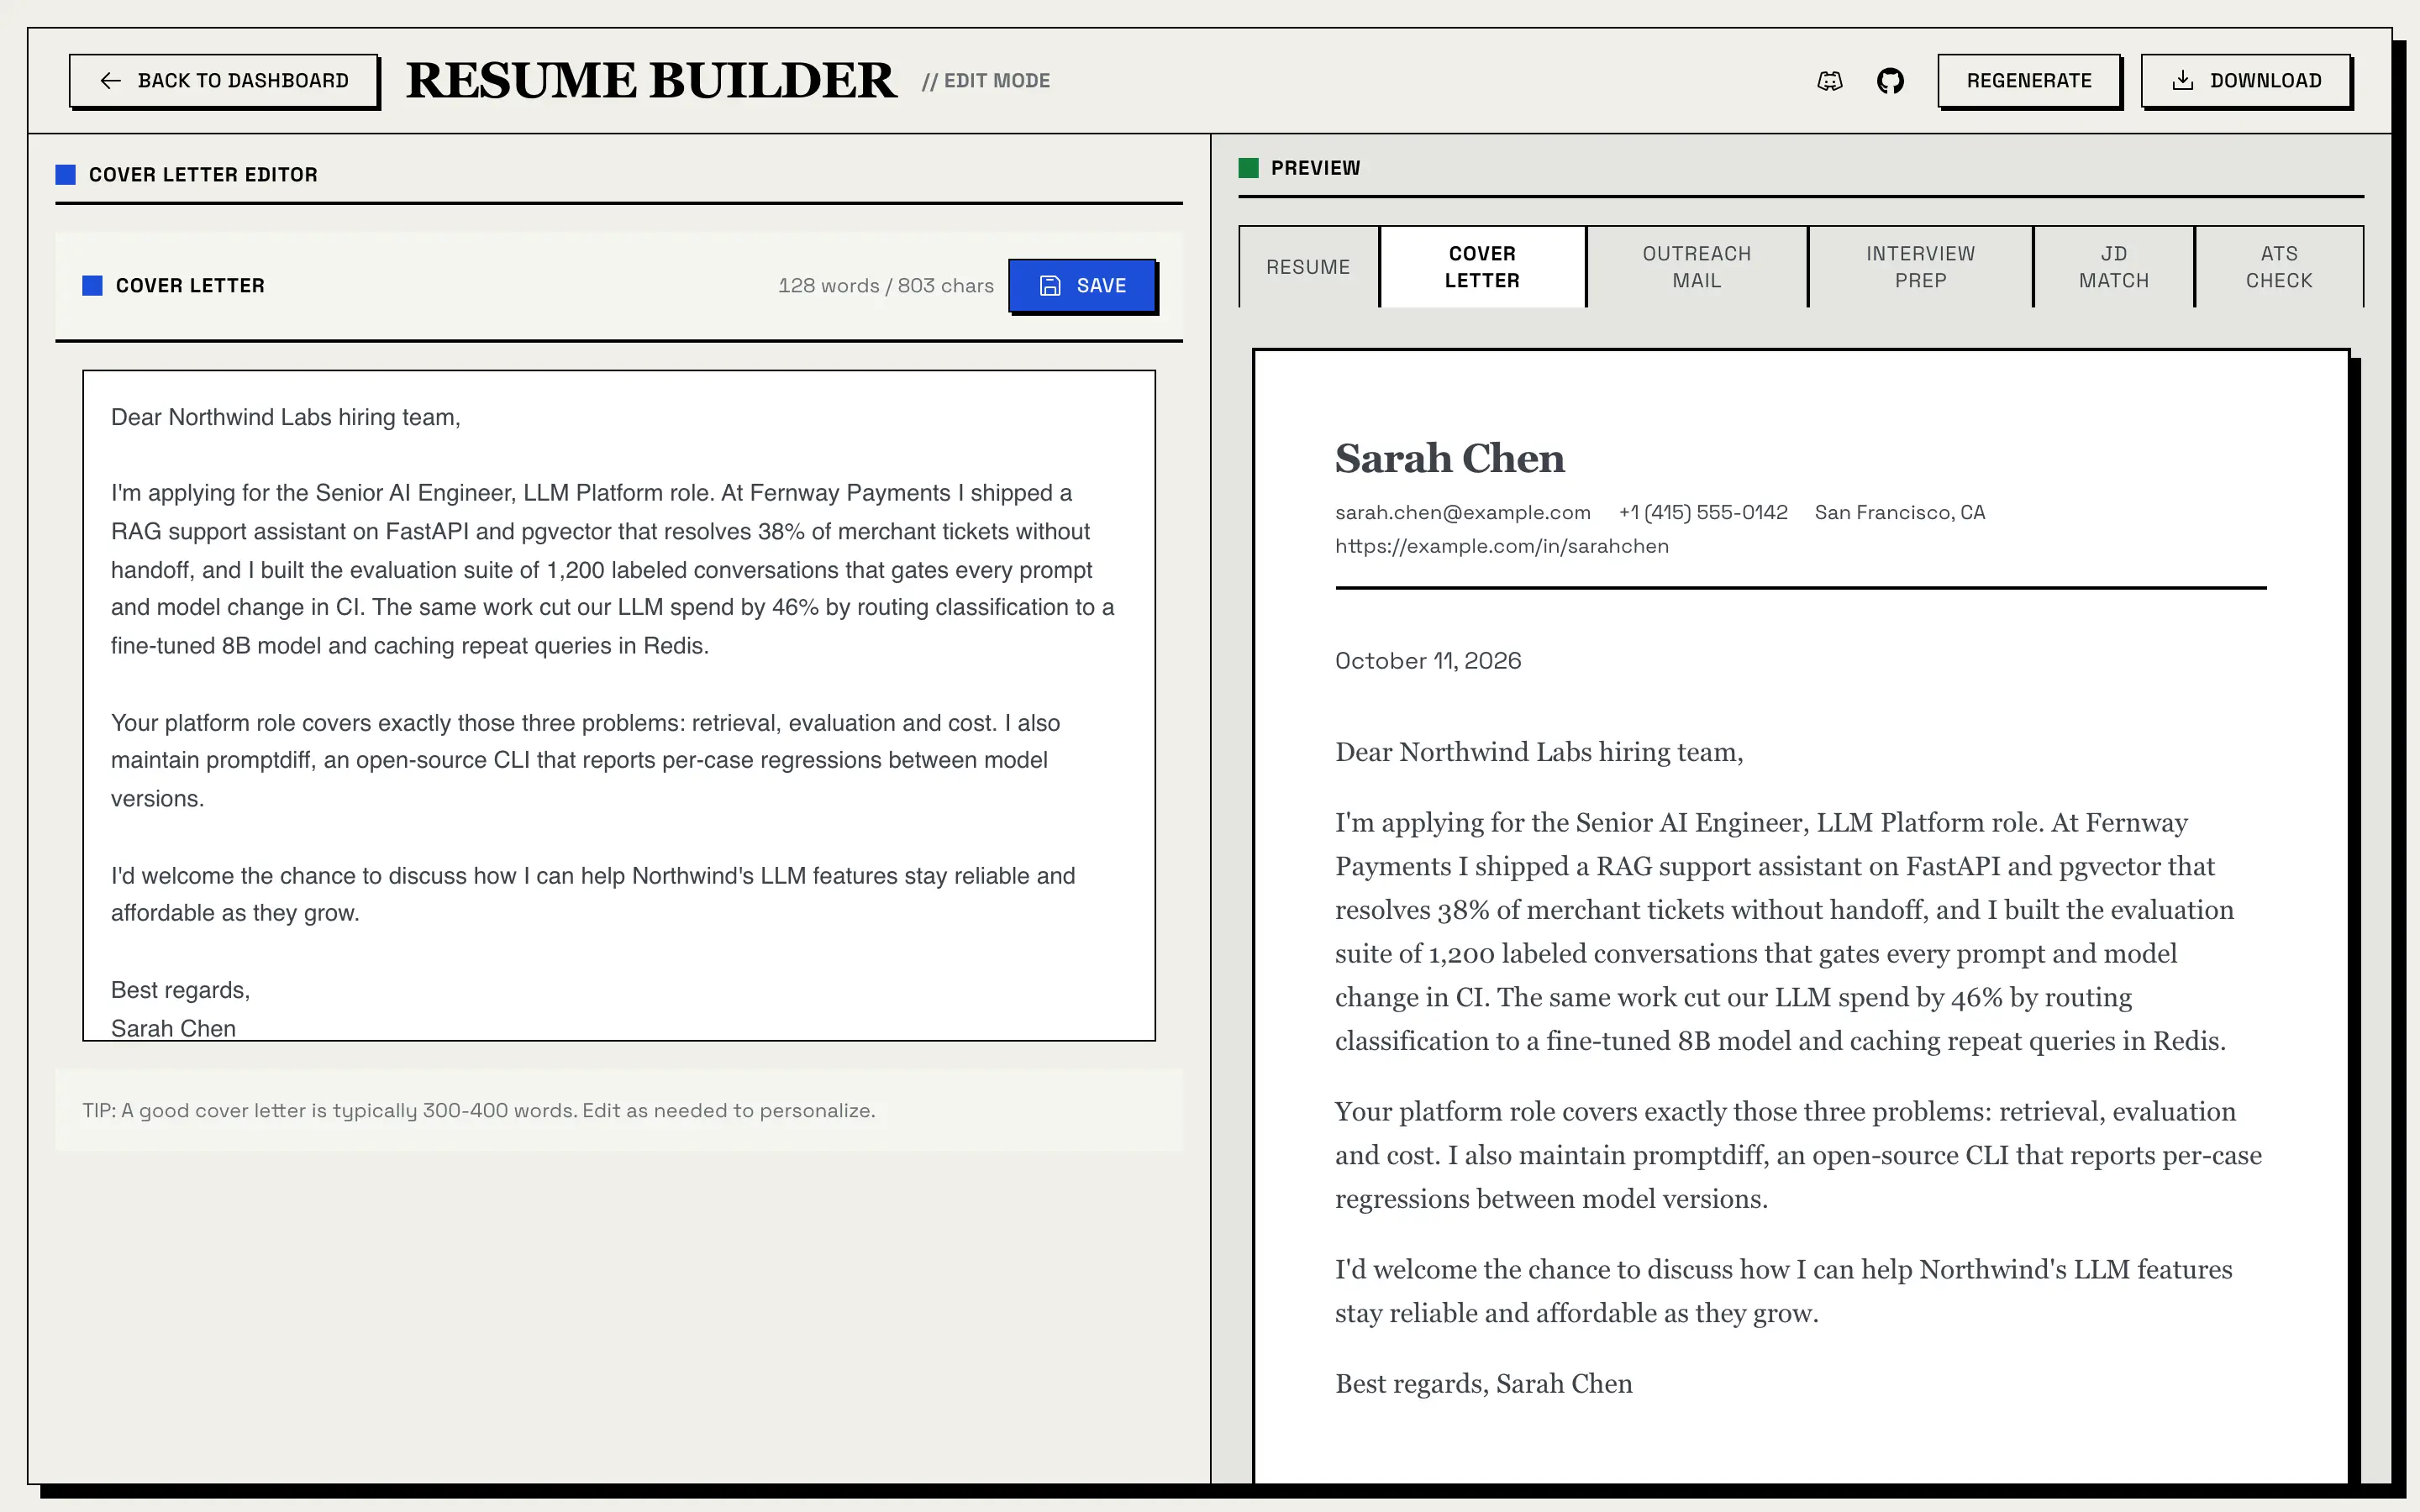2420x1512 pixels.
Task: Click the '128 words / 803 chars' counter
Action: coord(886,286)
